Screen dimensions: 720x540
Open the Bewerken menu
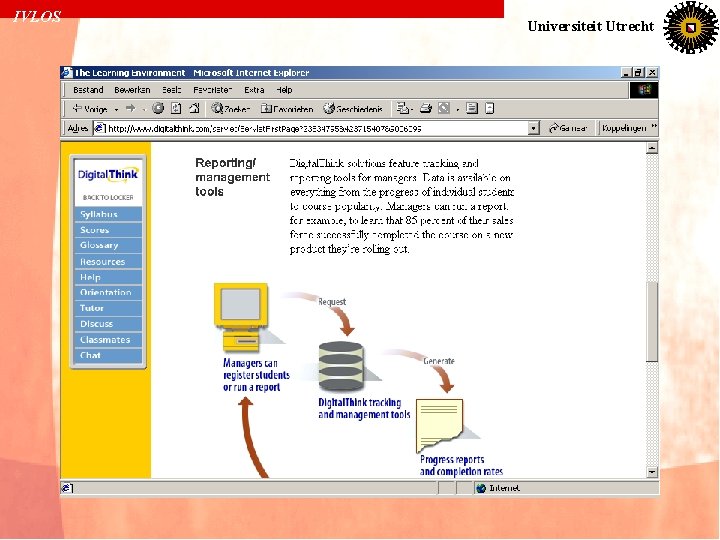coord(132,90)
